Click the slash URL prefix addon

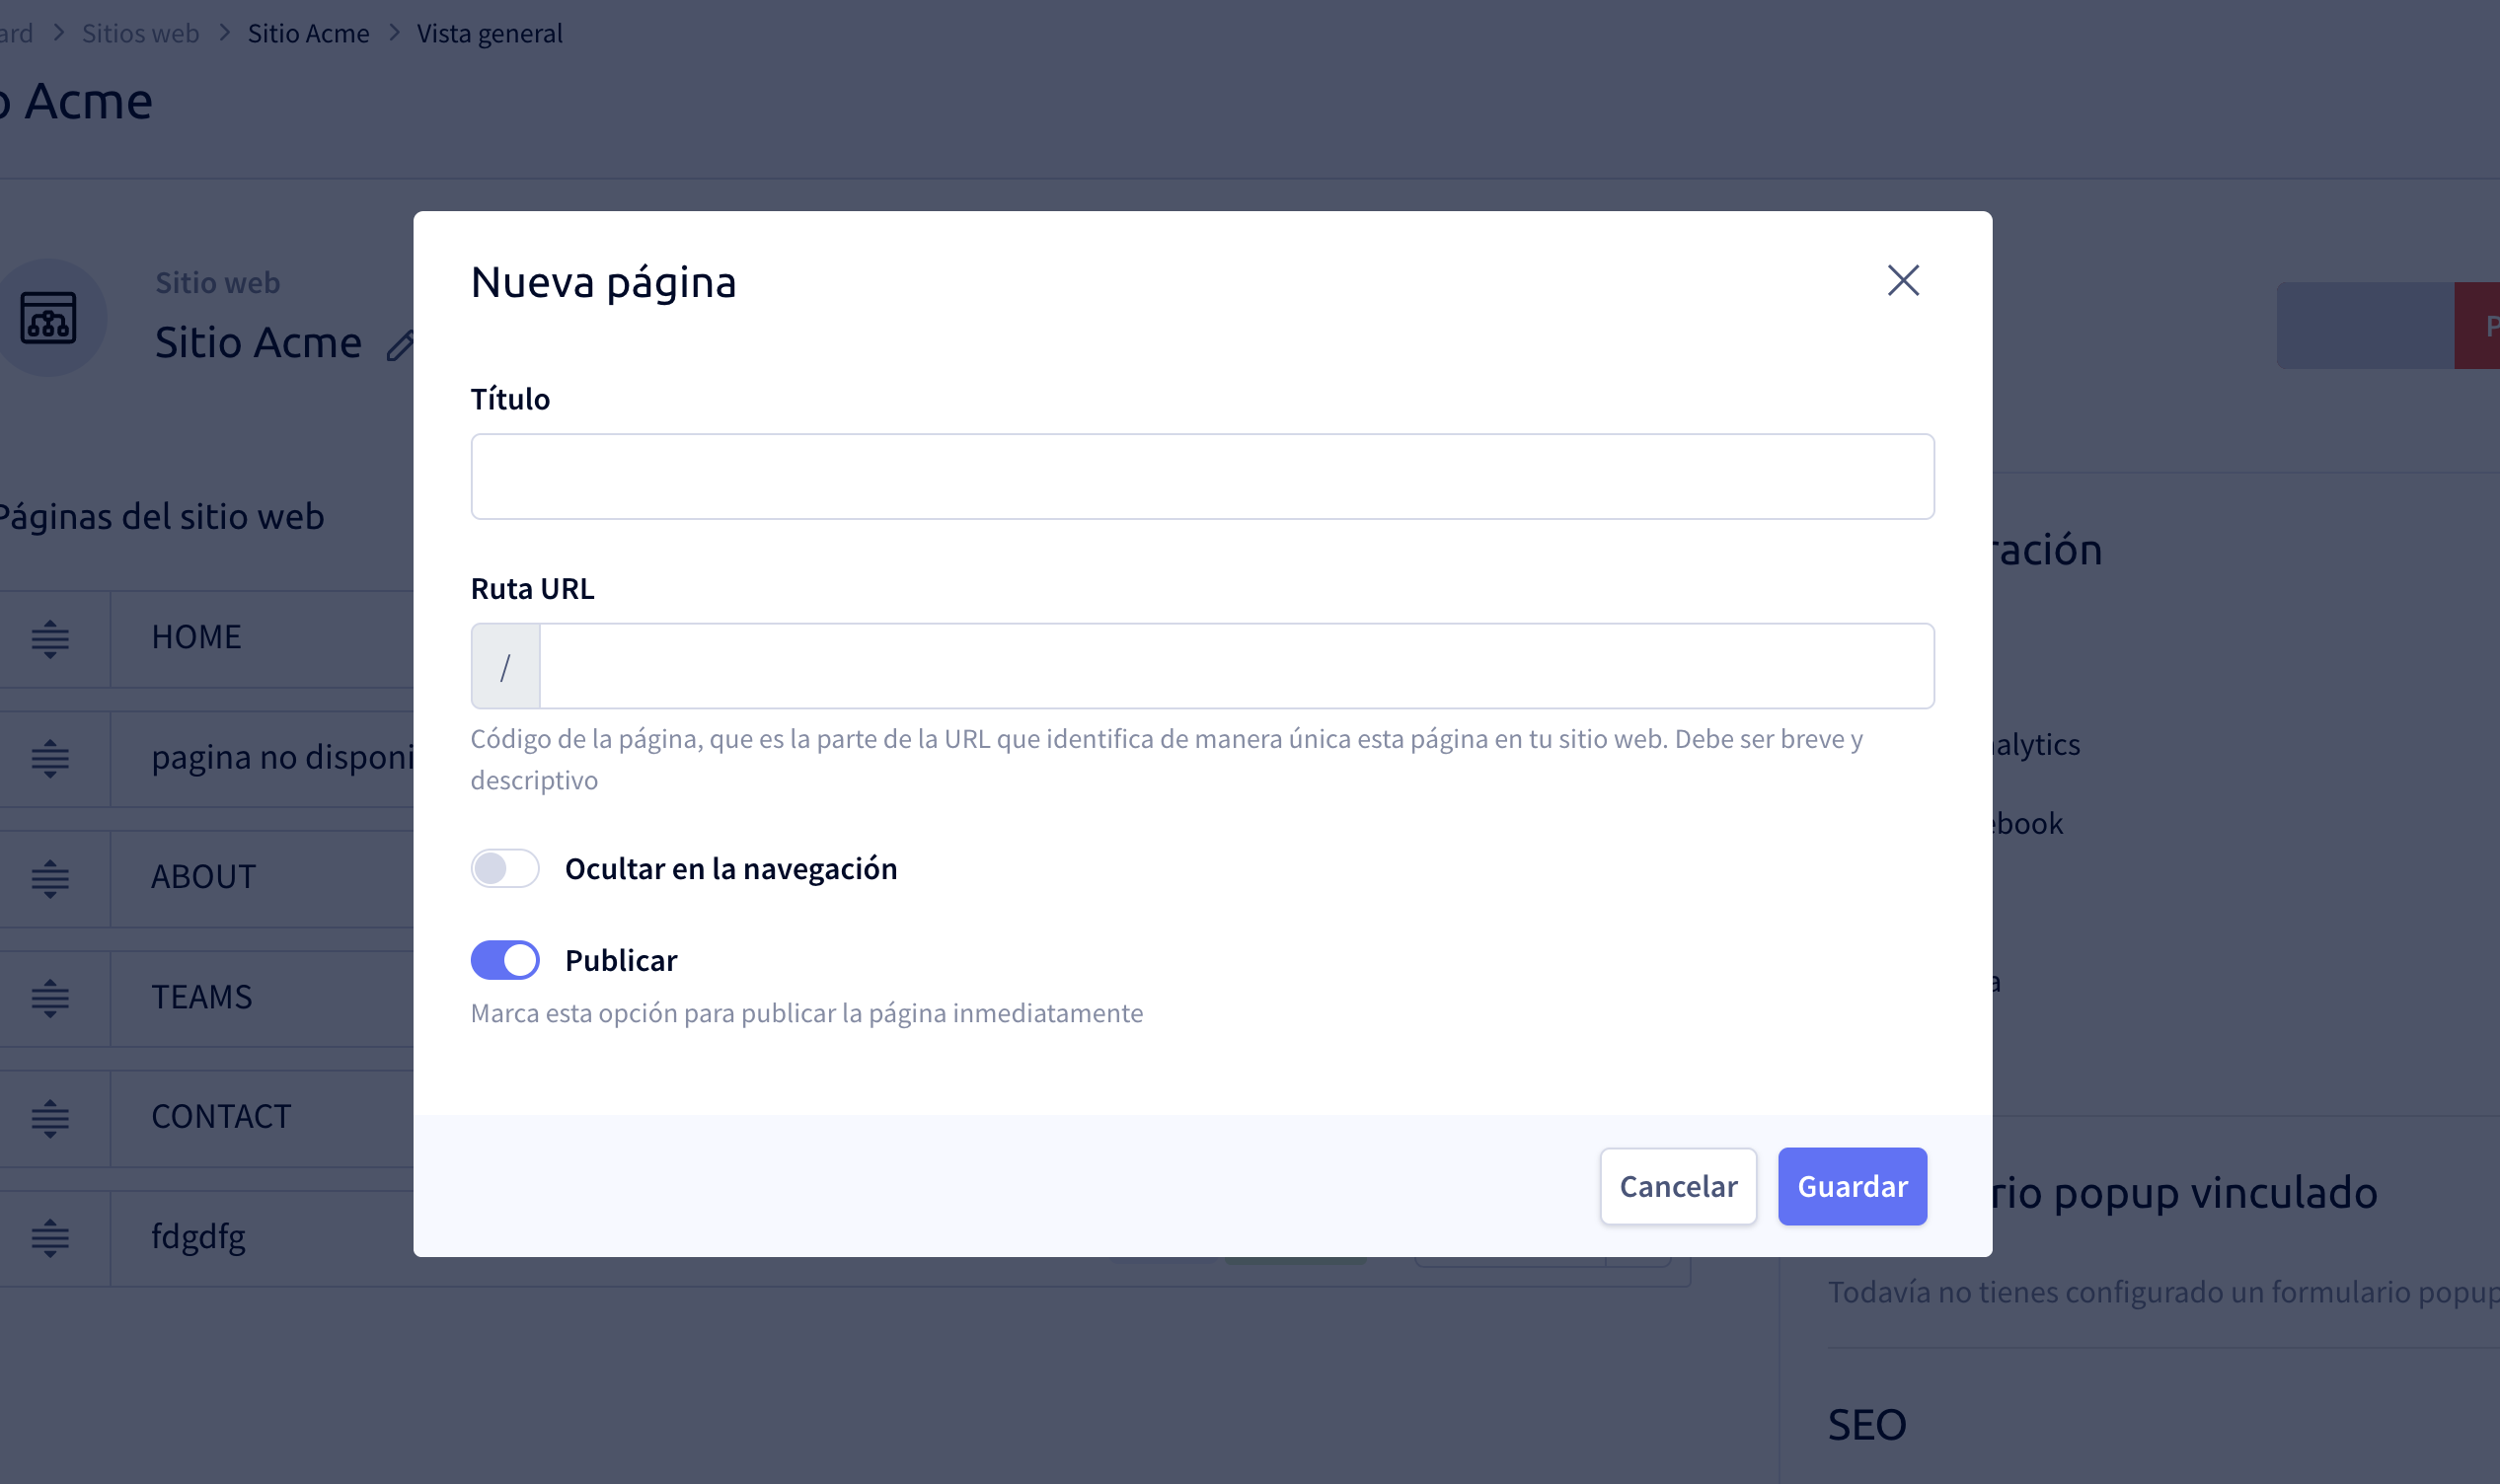506,666
